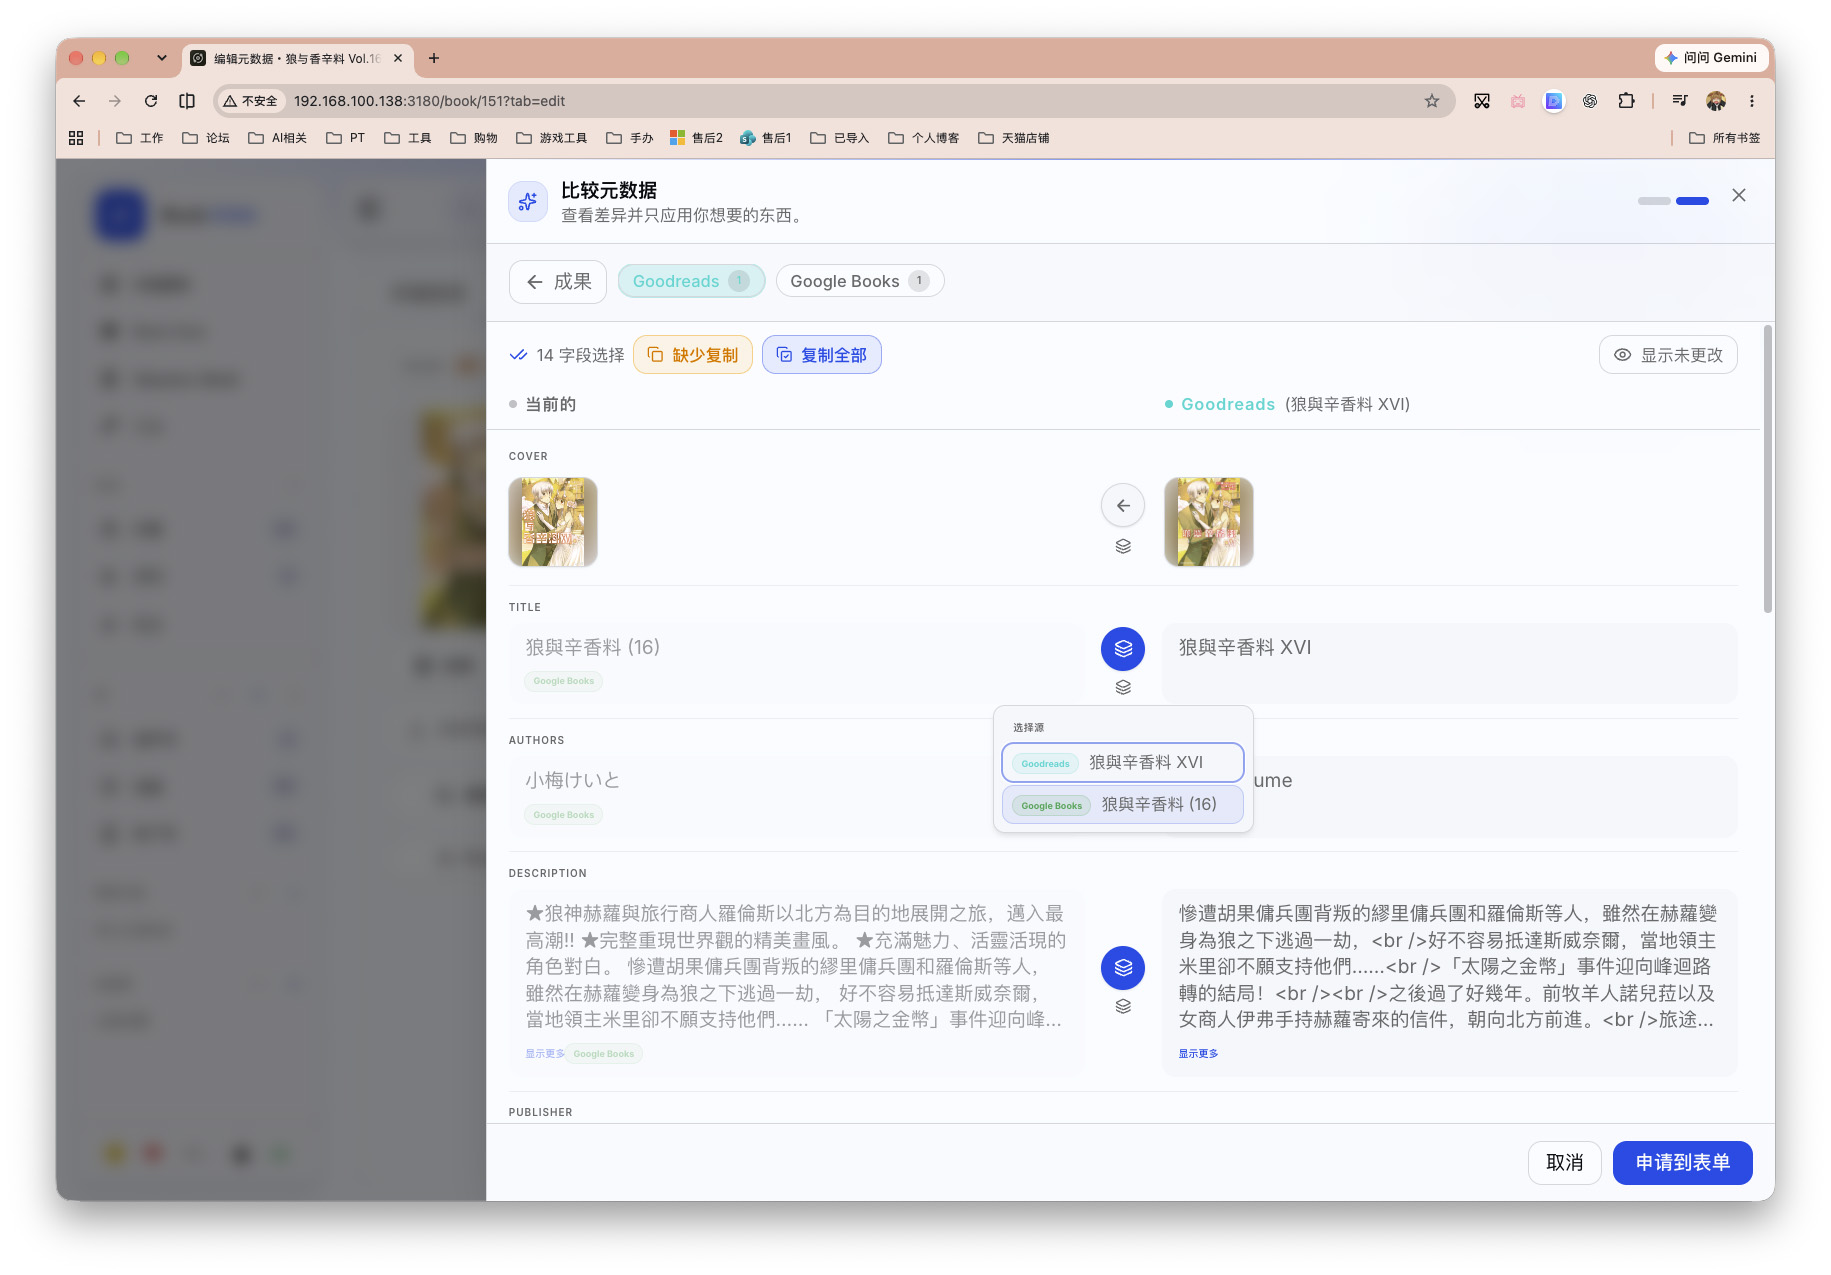The image size is (1831, 1275).
Task: Click the browser forward arrow
Action: click(115, 101)
